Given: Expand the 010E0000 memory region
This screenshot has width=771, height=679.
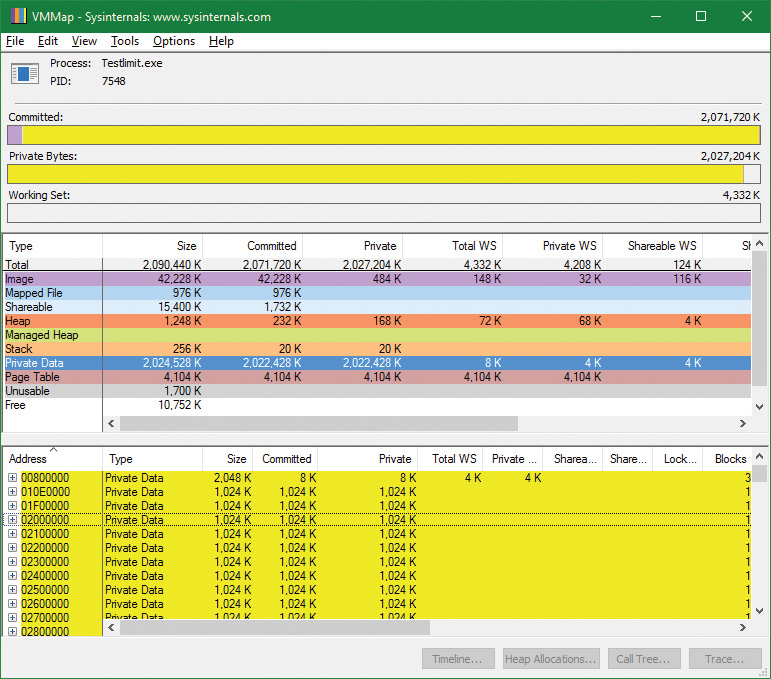Looking at the screenshot, I should point(13,492).
